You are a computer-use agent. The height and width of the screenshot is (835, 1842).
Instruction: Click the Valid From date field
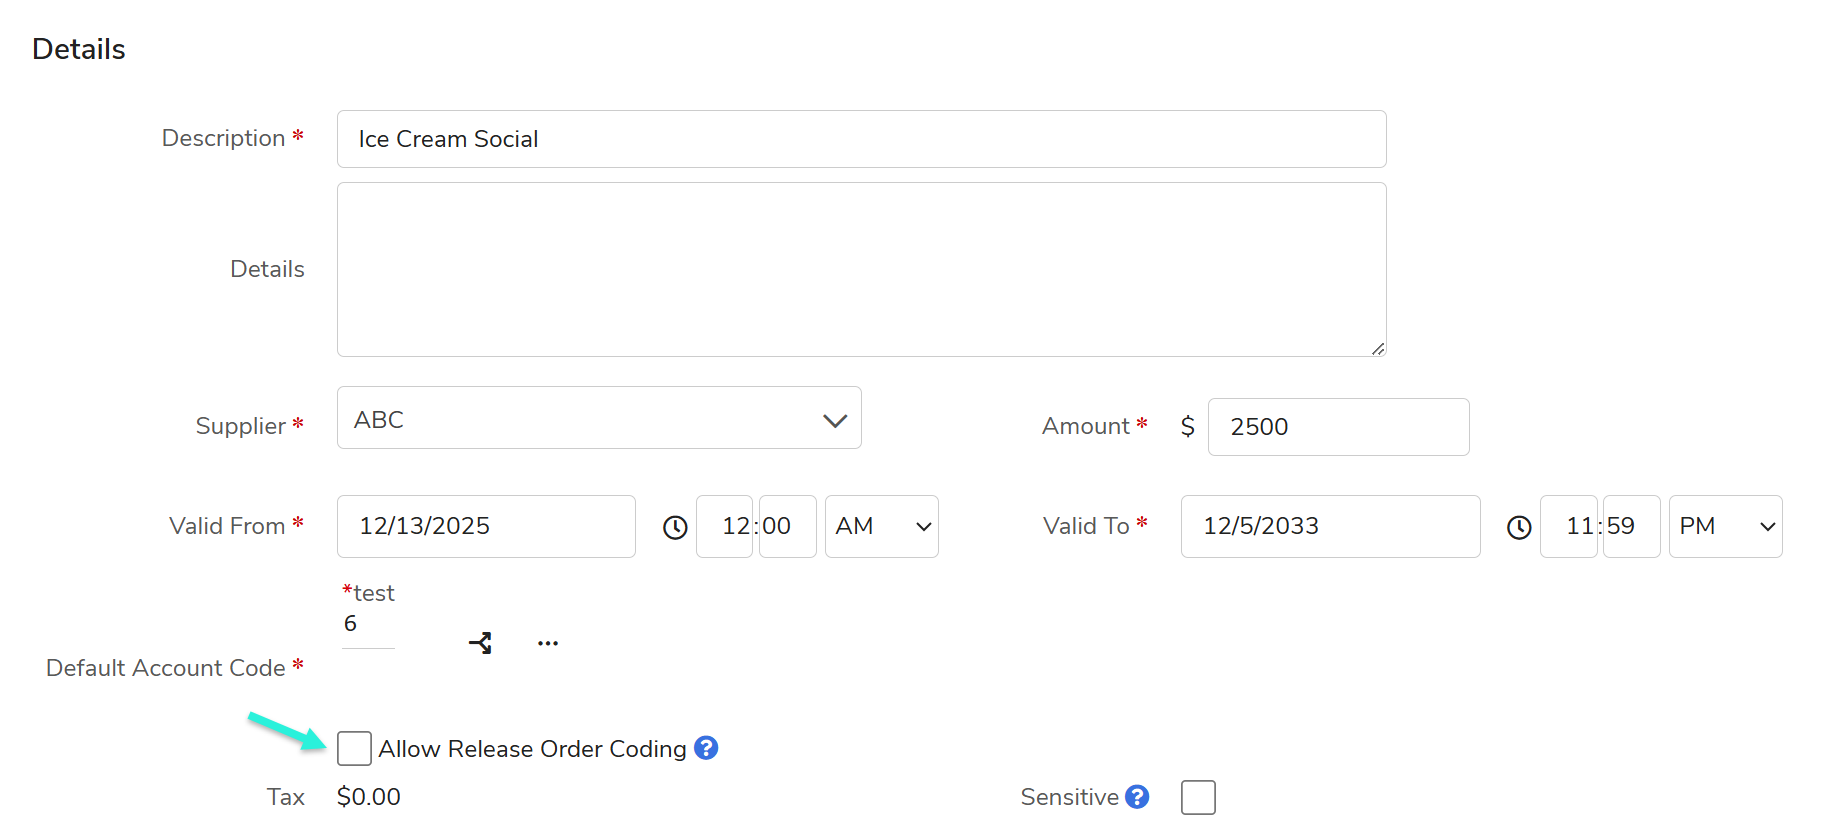[486, 527]
